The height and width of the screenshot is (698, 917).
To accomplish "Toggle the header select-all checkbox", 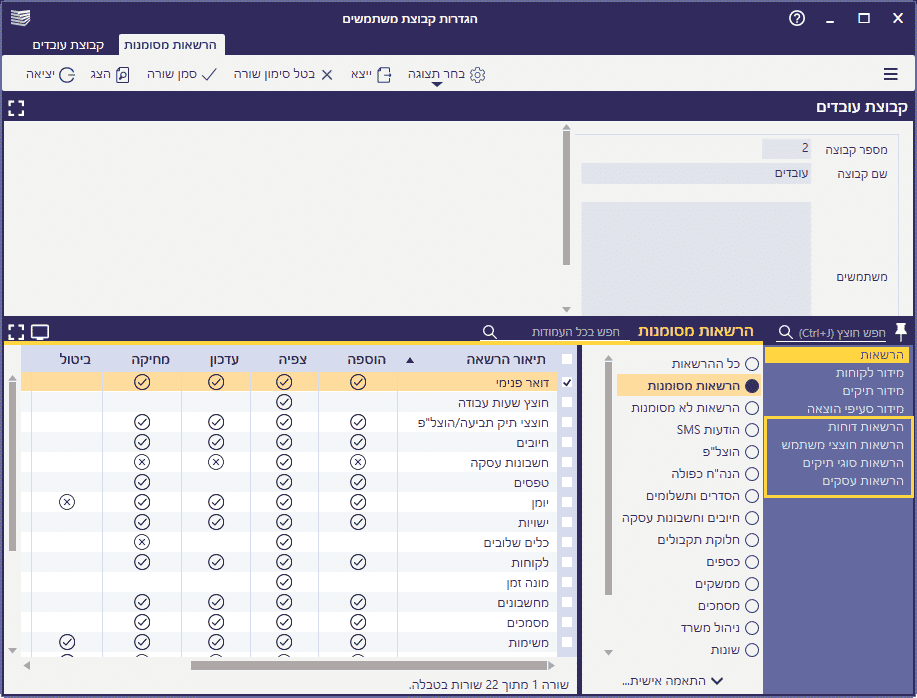I will [566, 359].
